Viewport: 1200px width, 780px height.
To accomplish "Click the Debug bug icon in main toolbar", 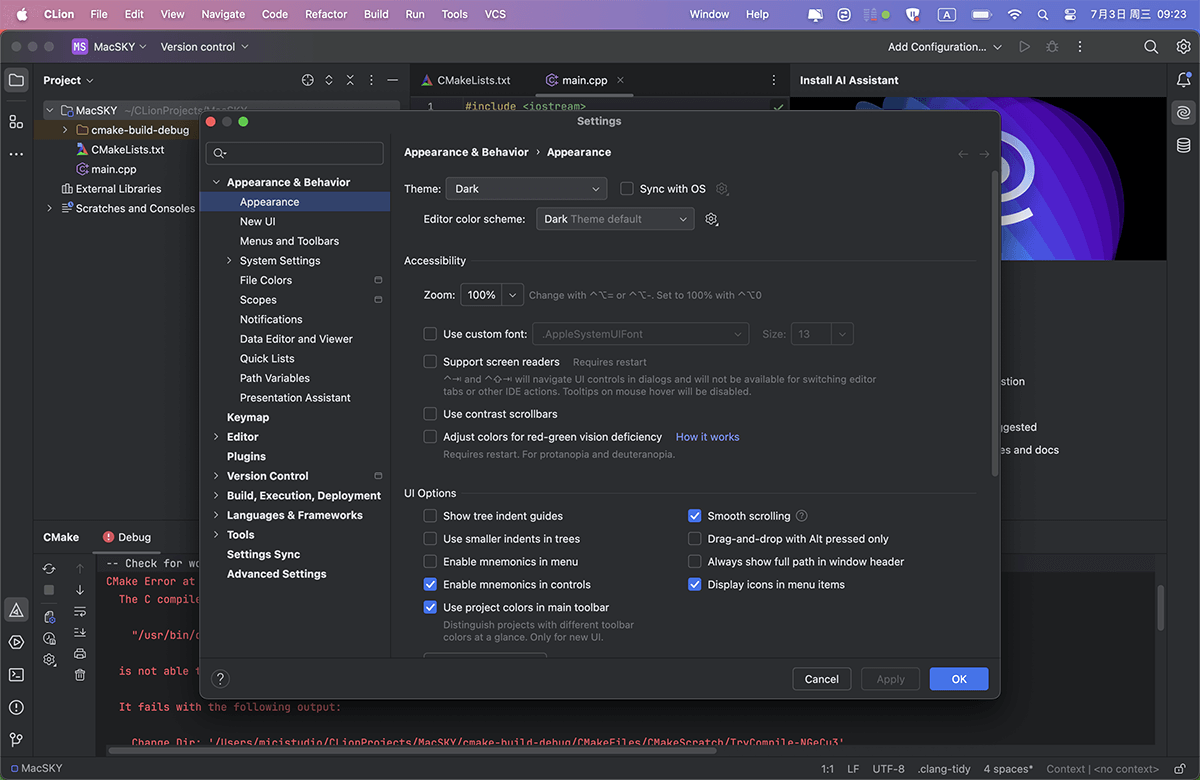I will pos(1052,47).
